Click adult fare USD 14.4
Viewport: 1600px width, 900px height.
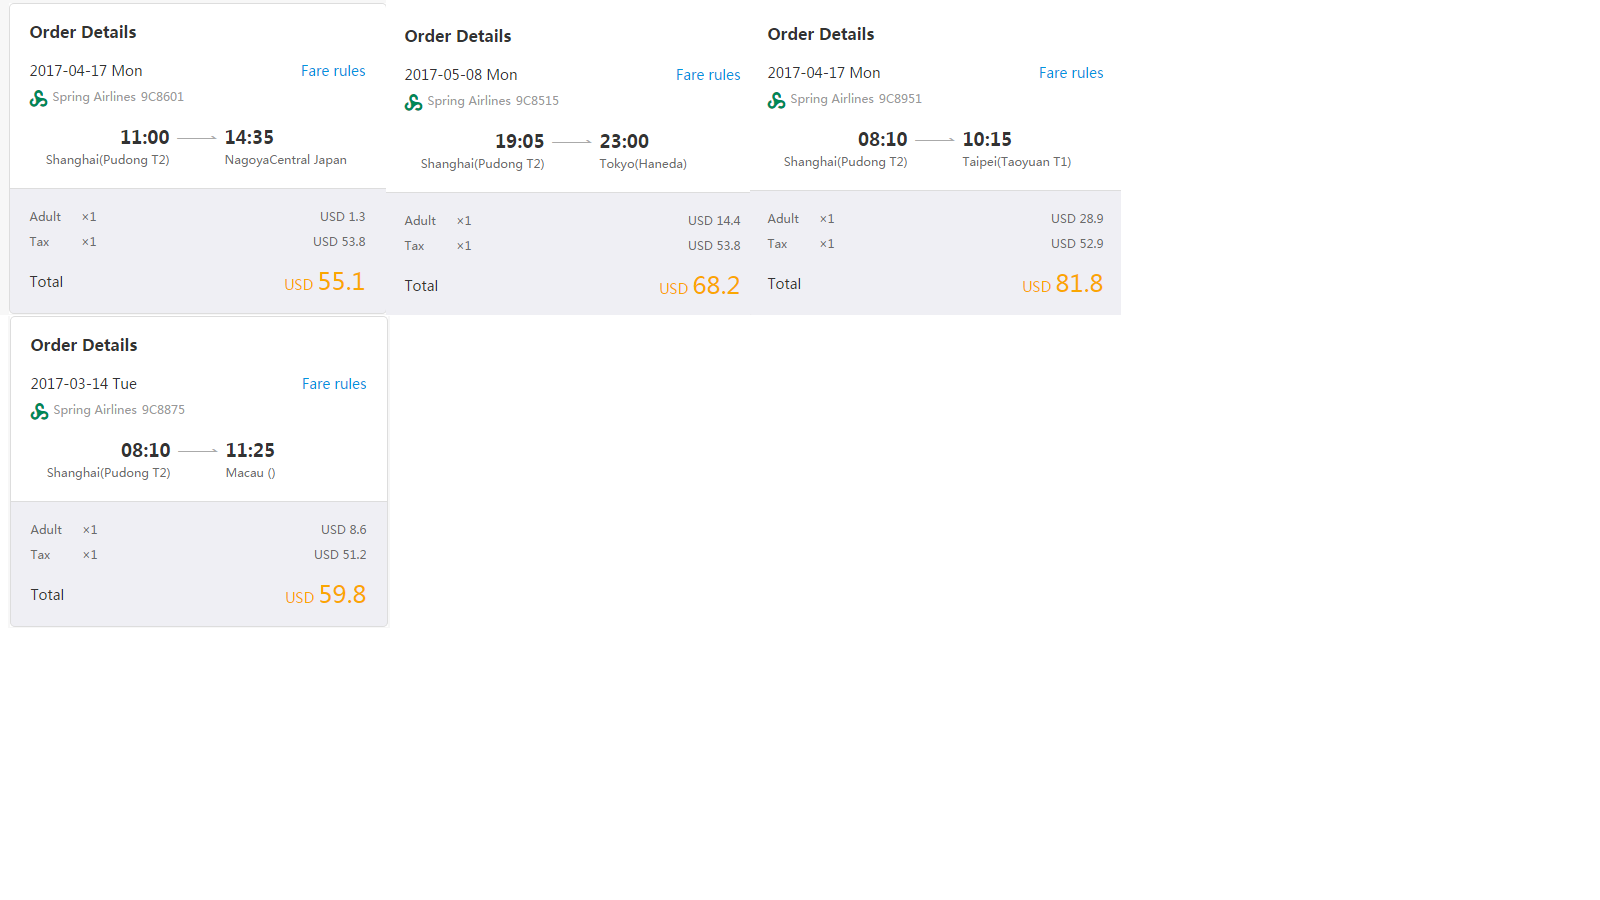pyautogui.click(x=714, y=221)
